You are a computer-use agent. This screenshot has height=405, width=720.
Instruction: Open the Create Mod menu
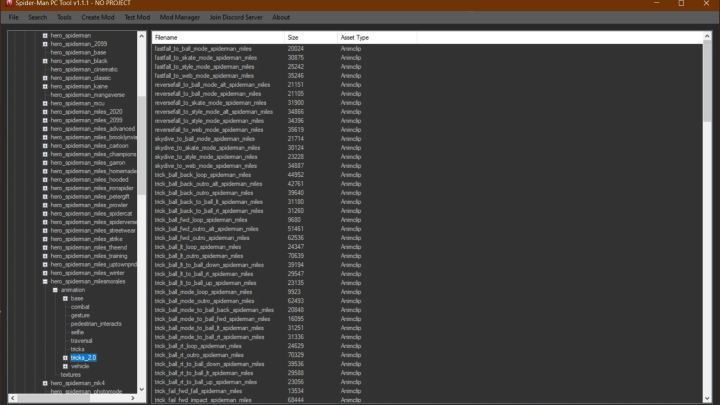98,17
